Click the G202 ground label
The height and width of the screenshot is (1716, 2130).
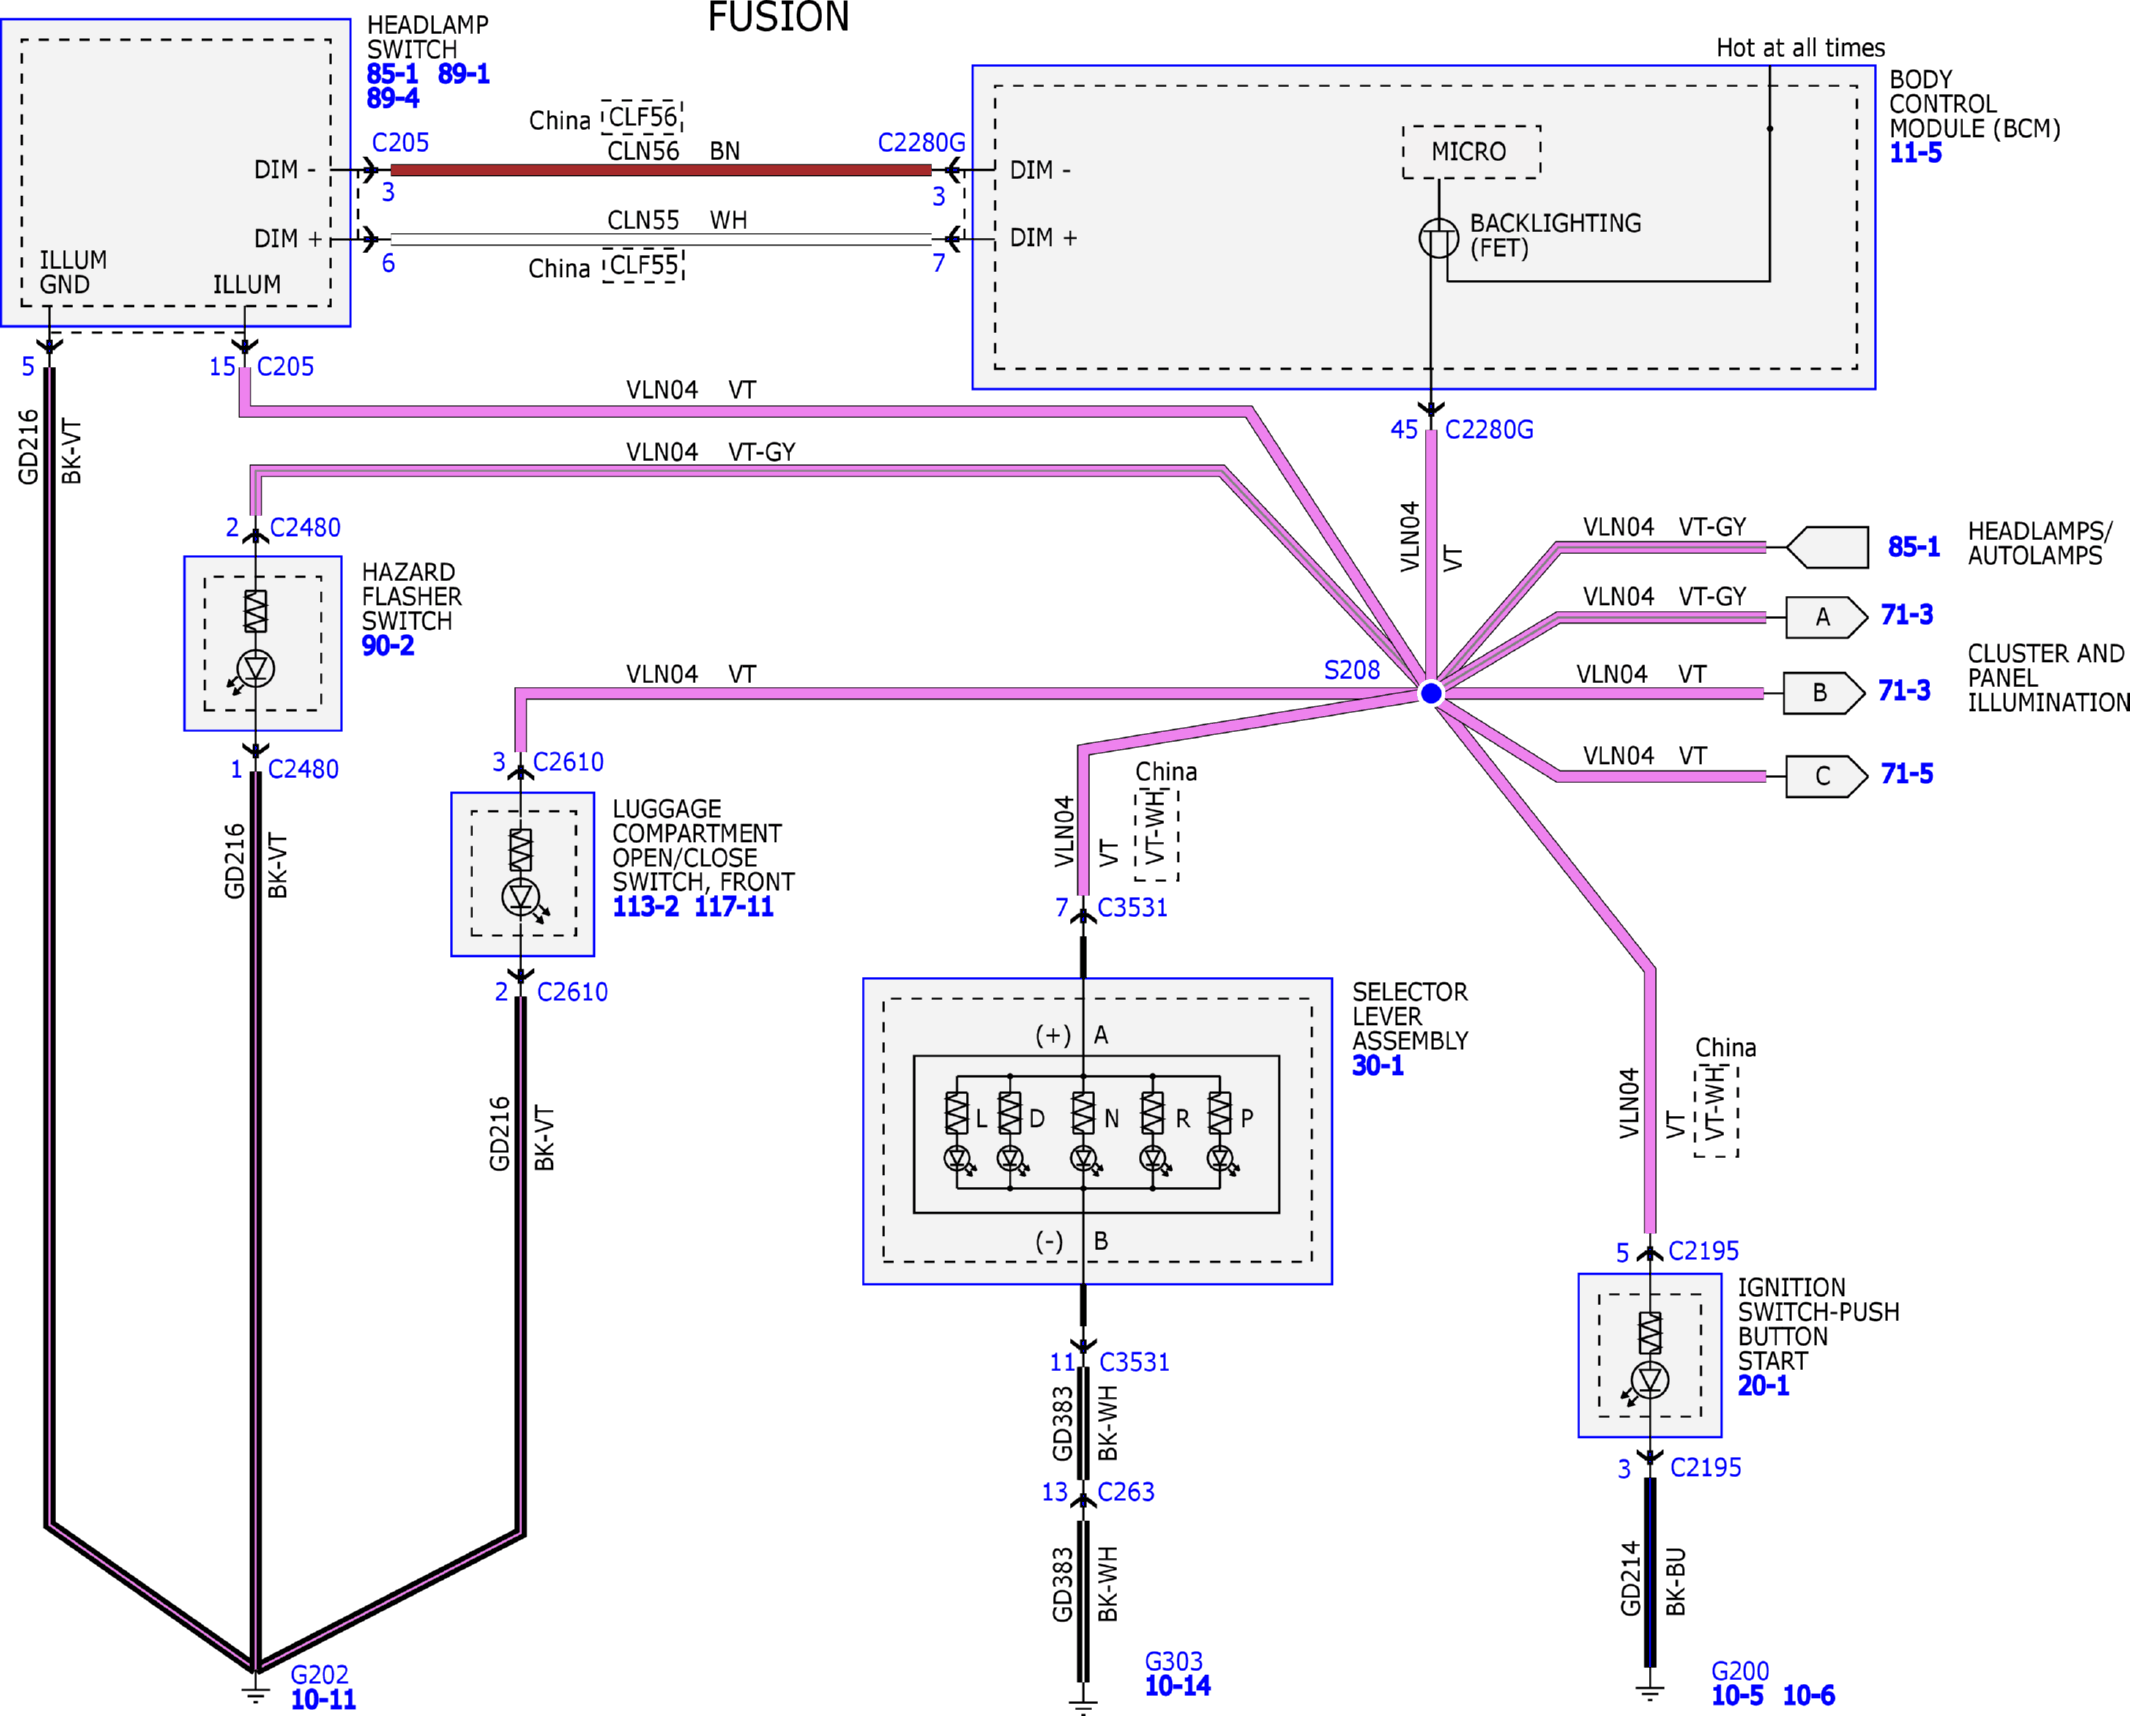319,1675
